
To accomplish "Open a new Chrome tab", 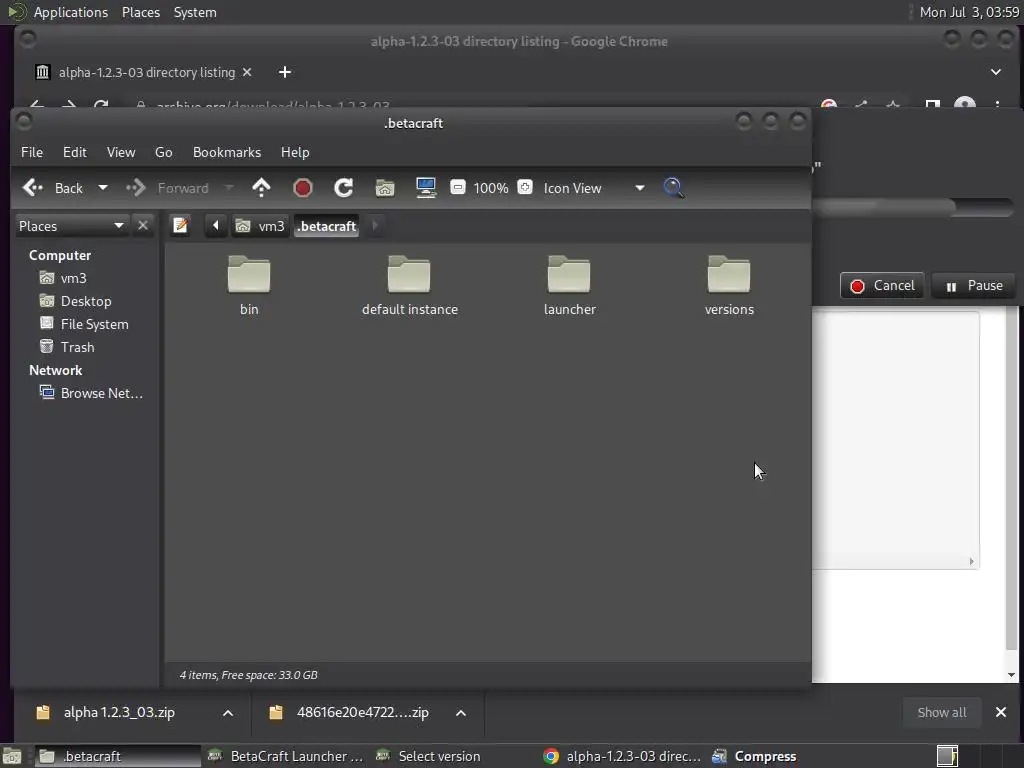I will pyautogui.click(x=285, y=72).
